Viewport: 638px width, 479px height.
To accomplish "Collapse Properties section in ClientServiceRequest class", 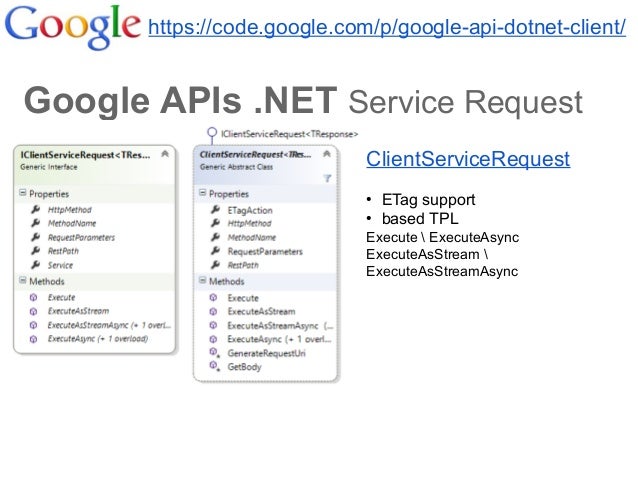I will point(203,193).
